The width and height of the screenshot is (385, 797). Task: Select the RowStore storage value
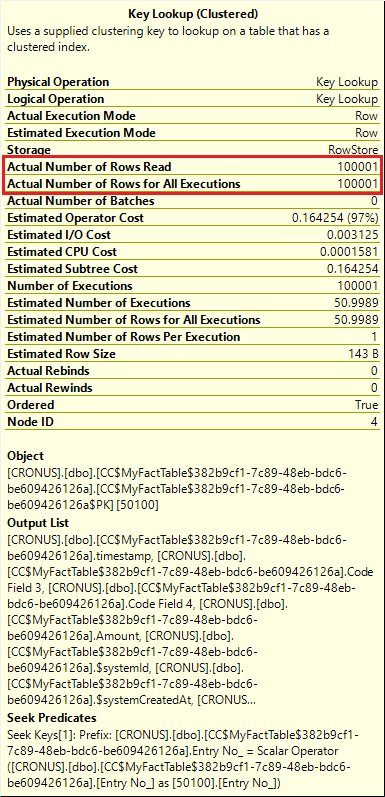(353, 150)
